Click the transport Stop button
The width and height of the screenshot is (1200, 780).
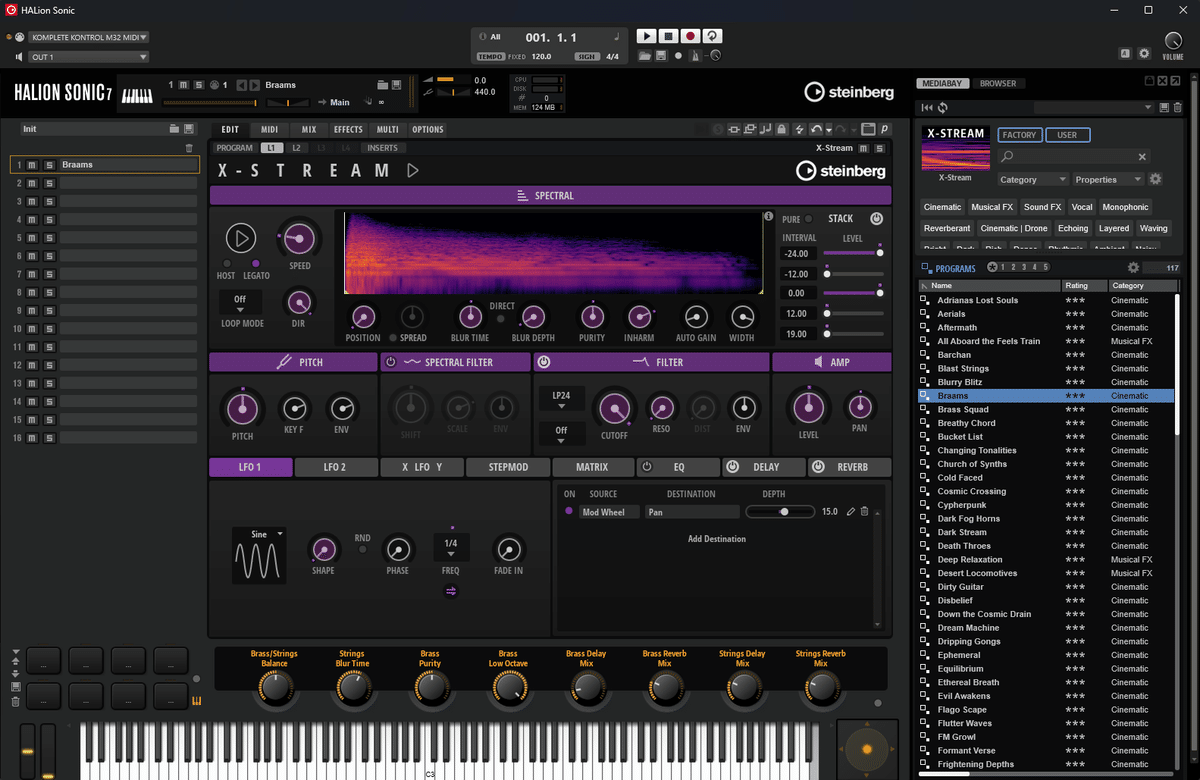pos(667,36)
